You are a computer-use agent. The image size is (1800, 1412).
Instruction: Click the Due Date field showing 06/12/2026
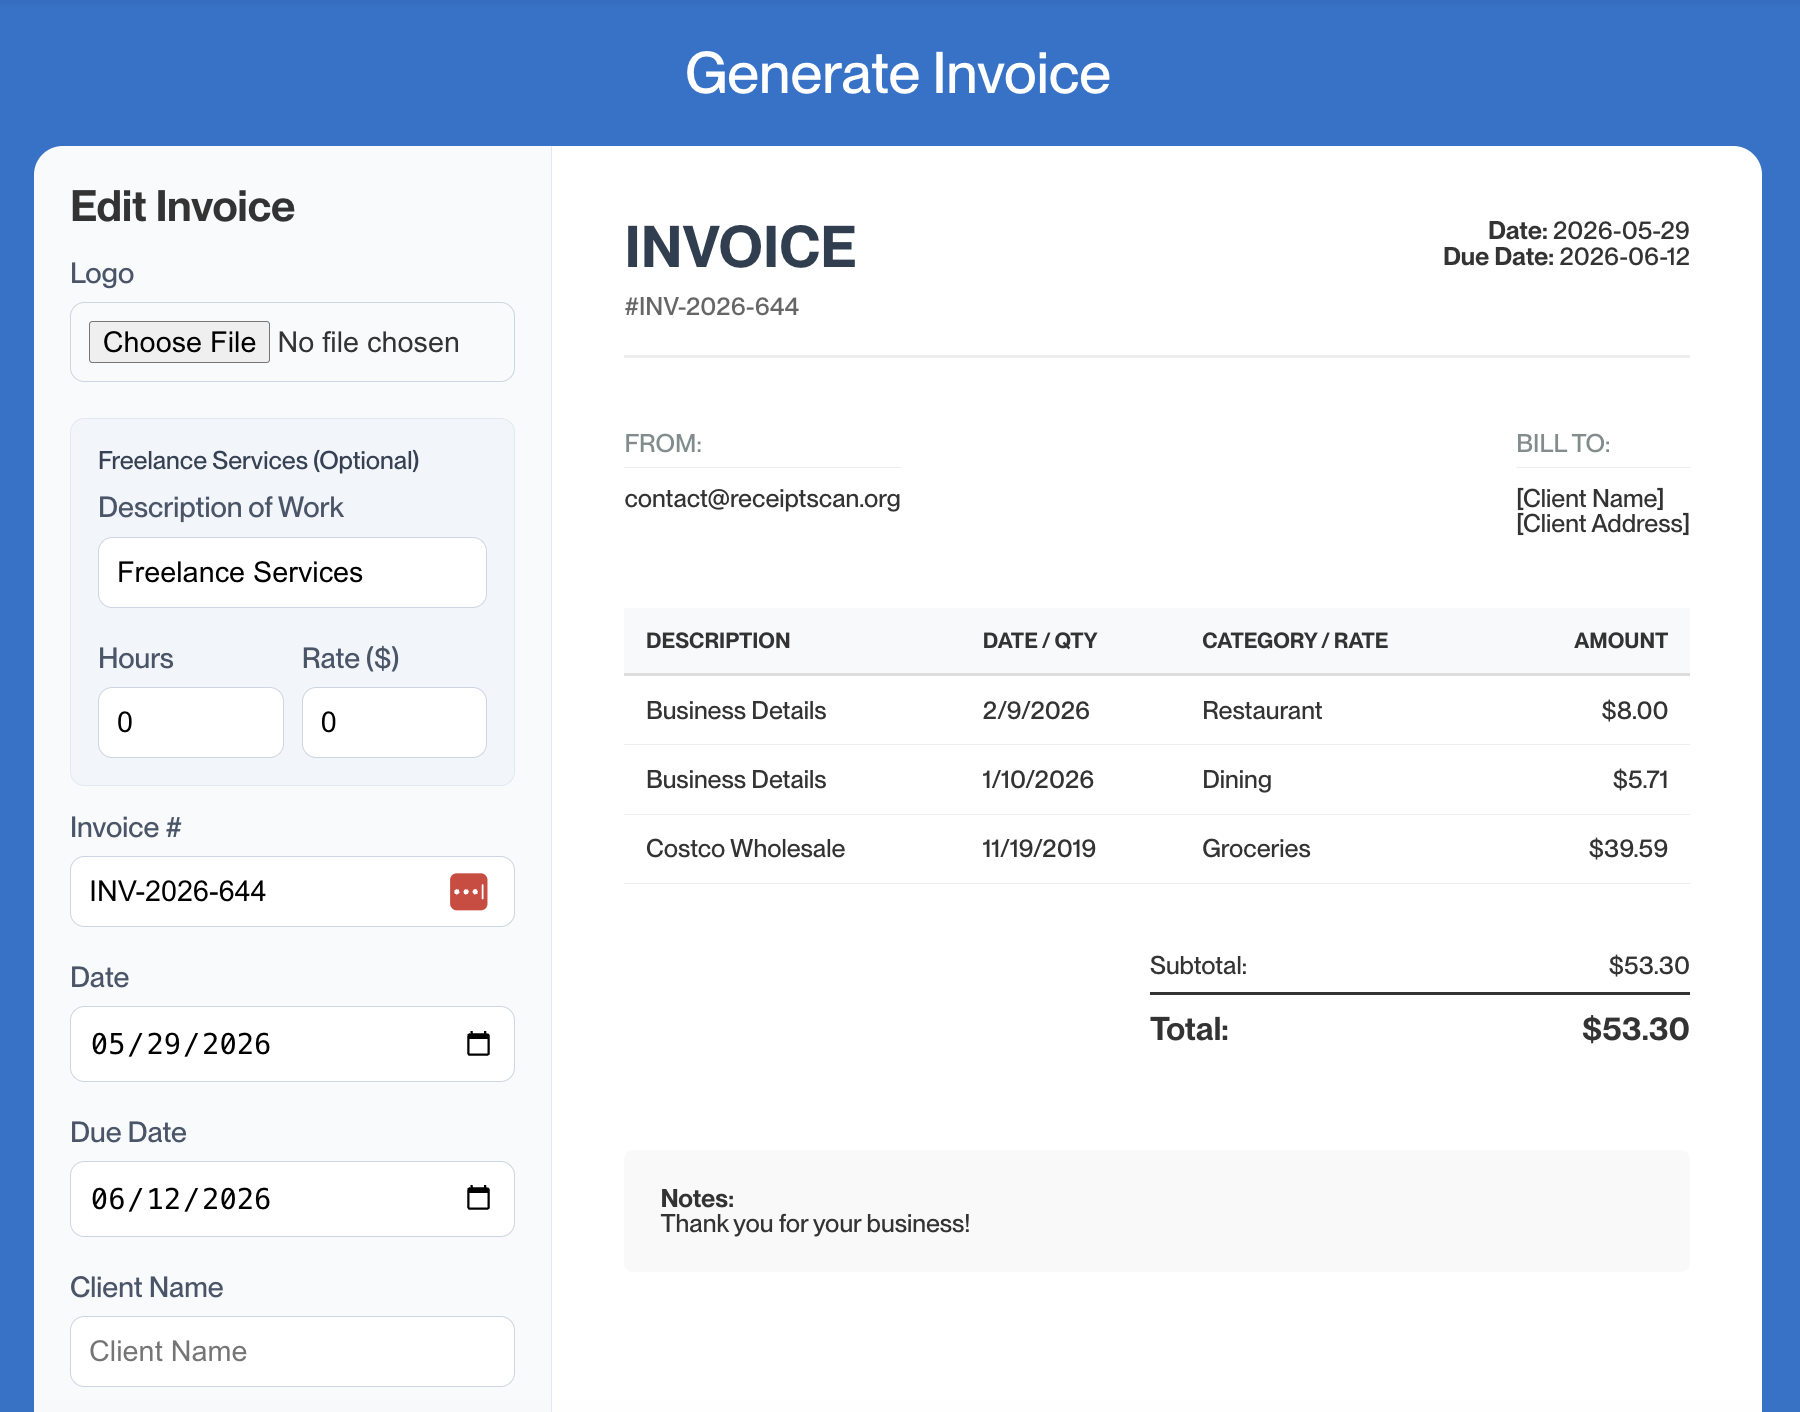click(292, 1199)
